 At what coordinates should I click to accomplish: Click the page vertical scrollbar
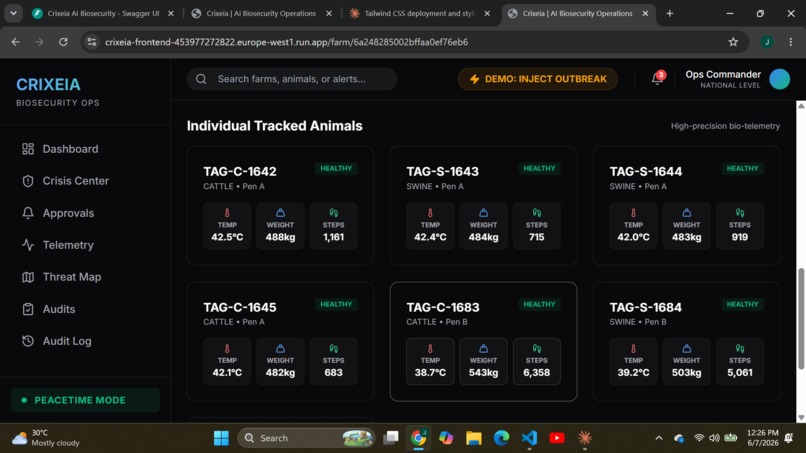(801, 318)
